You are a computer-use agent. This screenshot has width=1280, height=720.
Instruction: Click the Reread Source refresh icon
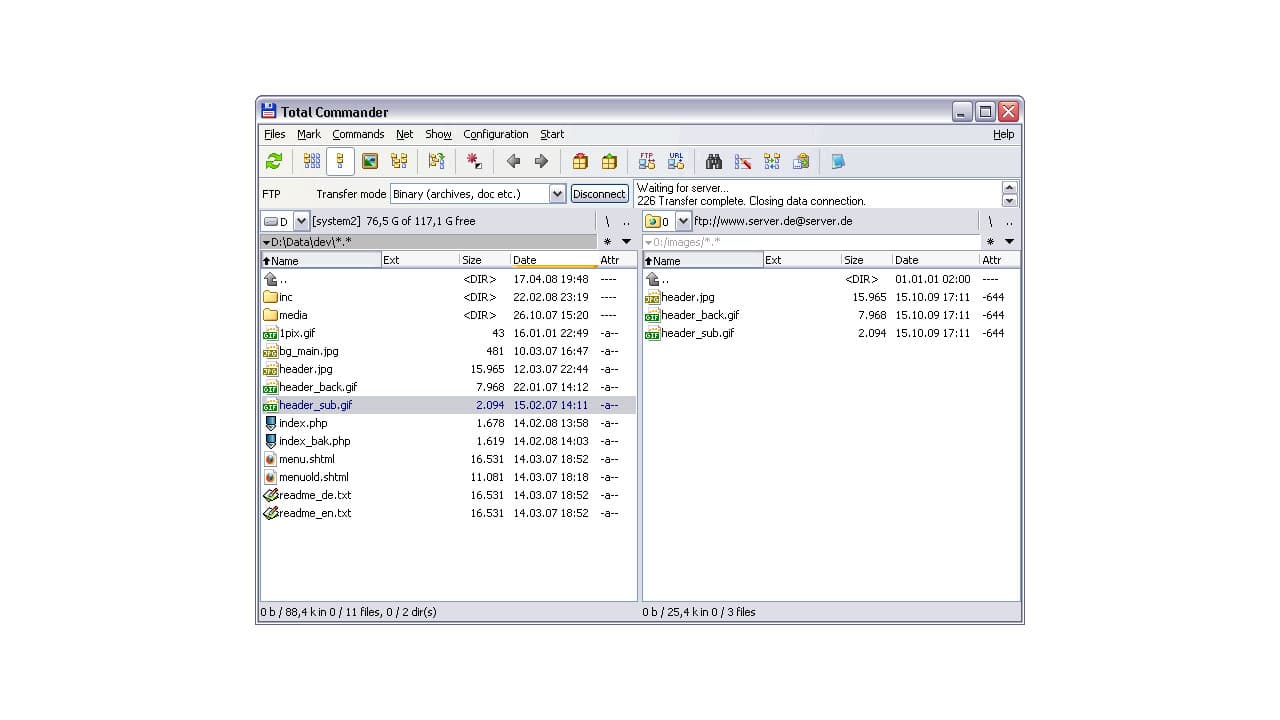[273, 161]
